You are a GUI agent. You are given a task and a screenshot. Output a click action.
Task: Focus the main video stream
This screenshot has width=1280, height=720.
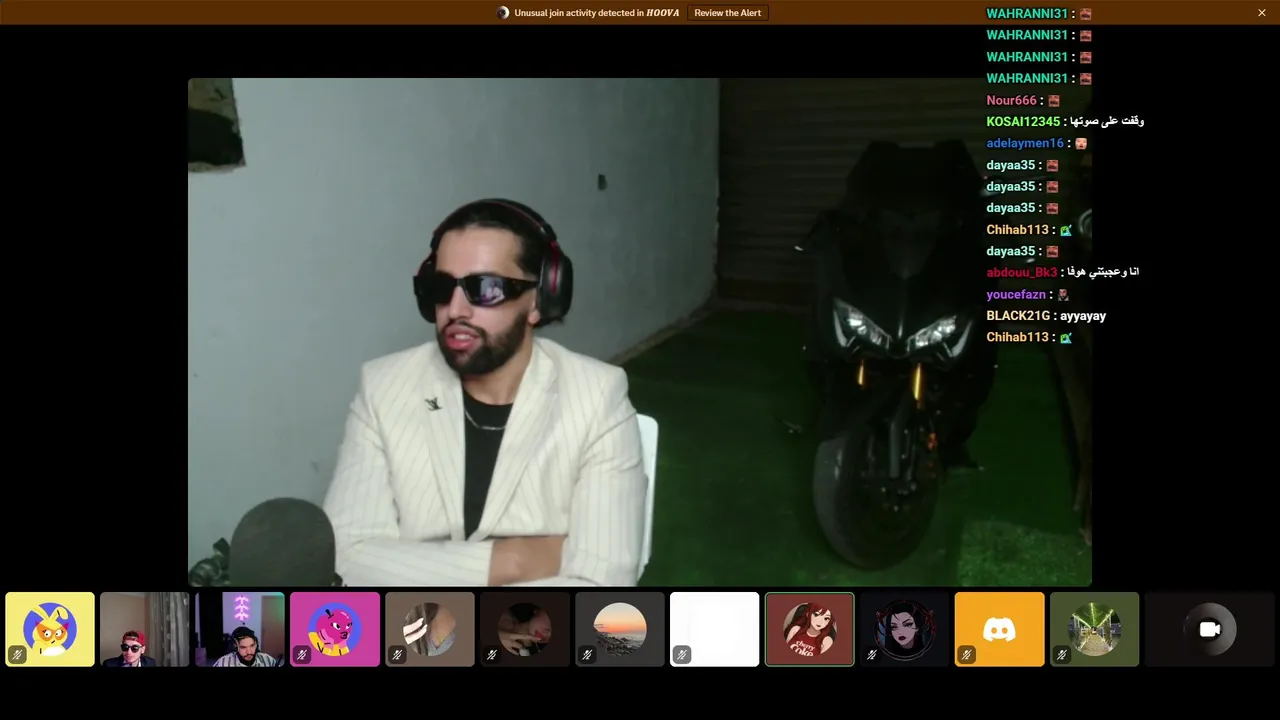640,332
